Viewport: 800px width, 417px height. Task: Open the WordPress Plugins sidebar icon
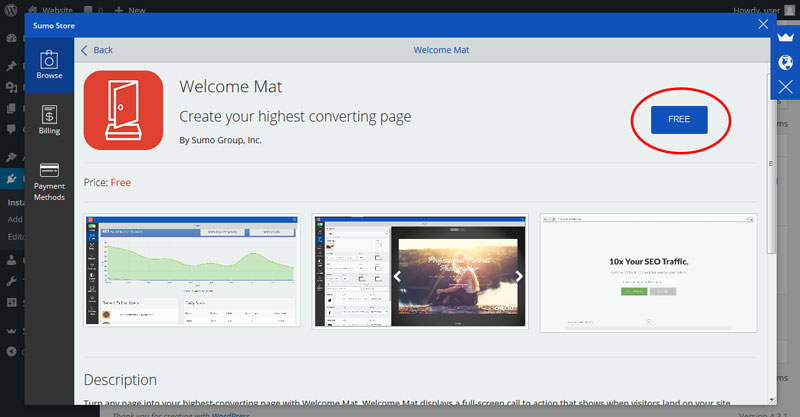point(11,179)
